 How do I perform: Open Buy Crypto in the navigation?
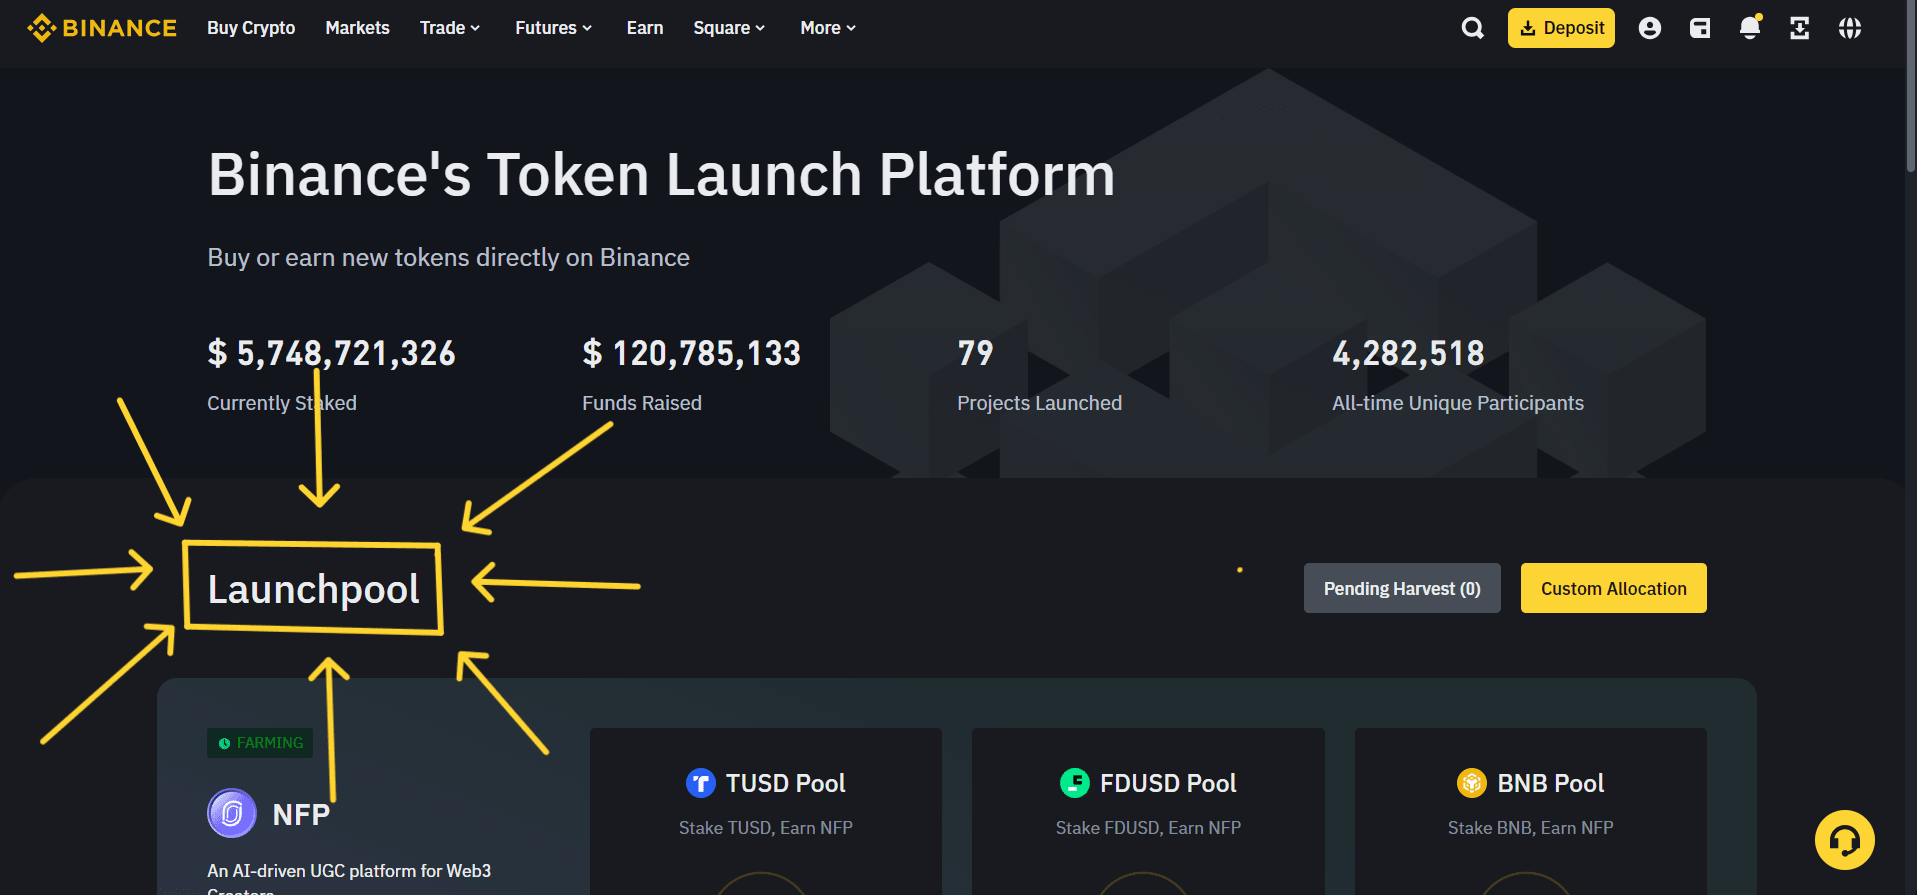[251, 28]
